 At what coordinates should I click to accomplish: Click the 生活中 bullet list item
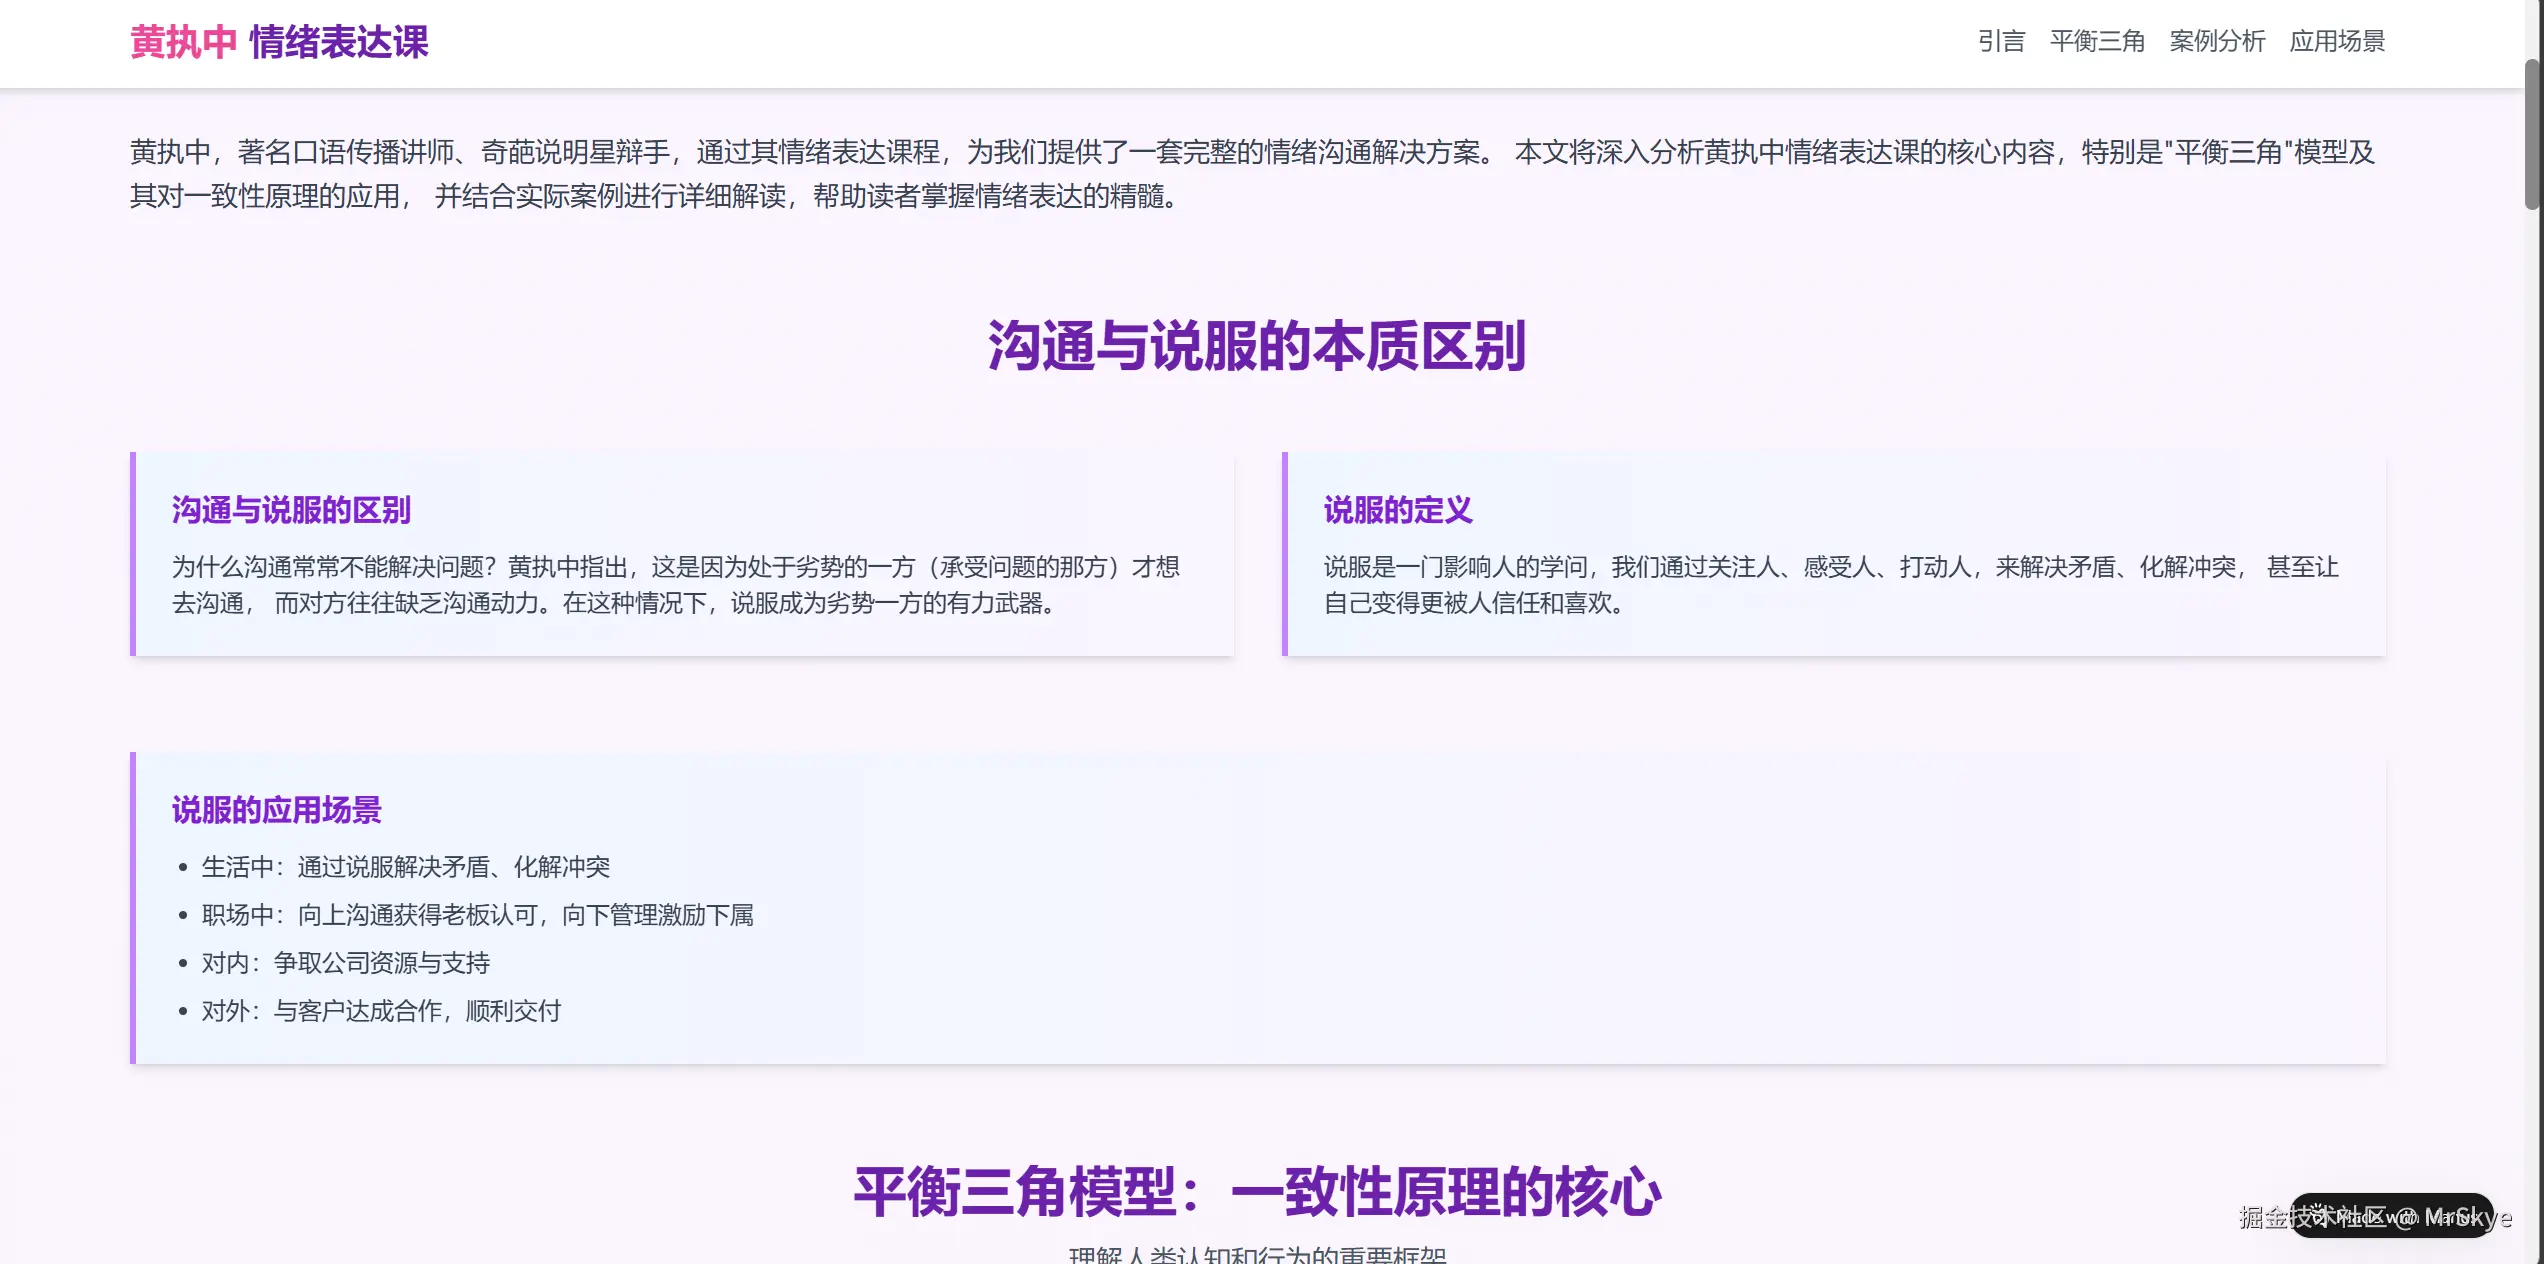[x=408, y=867]
